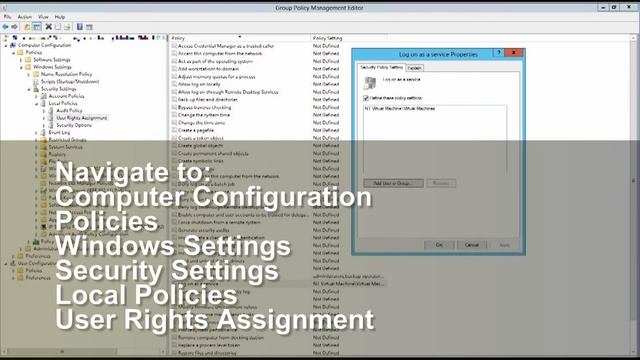Select Bypass traverse checking policy
640x360 pixels.
(x=204, y=107)
